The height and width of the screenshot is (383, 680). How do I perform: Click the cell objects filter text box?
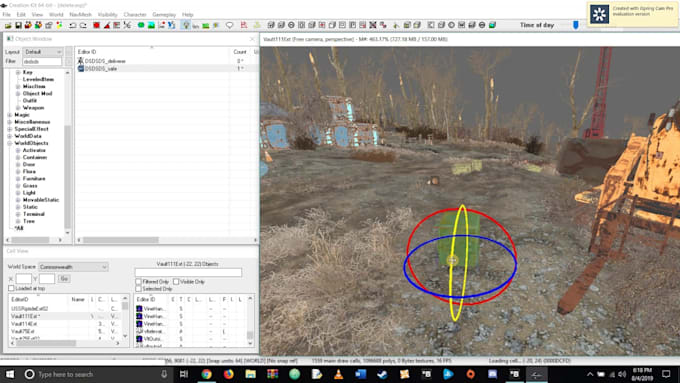click(x=188, y=272)
